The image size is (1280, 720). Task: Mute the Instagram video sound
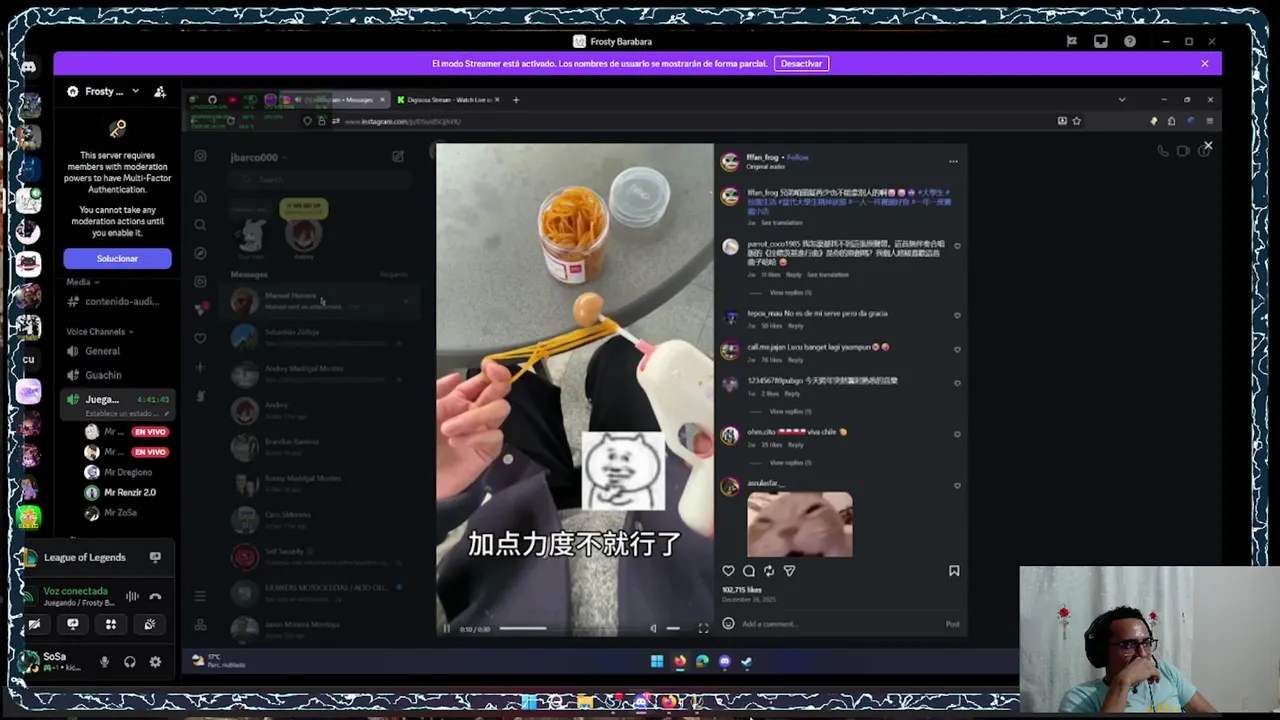[x=654, y=628]
